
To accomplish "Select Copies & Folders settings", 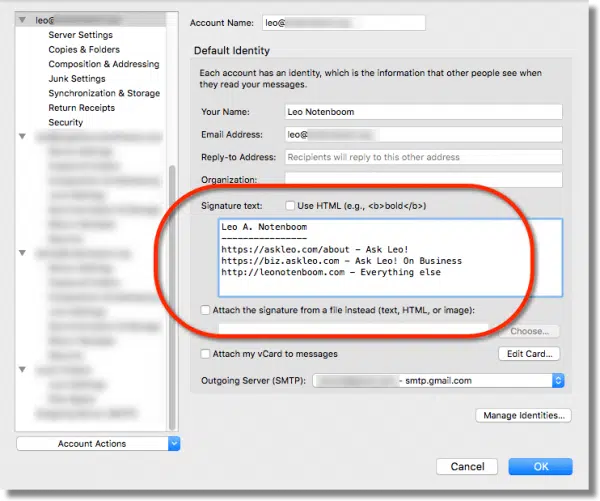I will (84, 49).
